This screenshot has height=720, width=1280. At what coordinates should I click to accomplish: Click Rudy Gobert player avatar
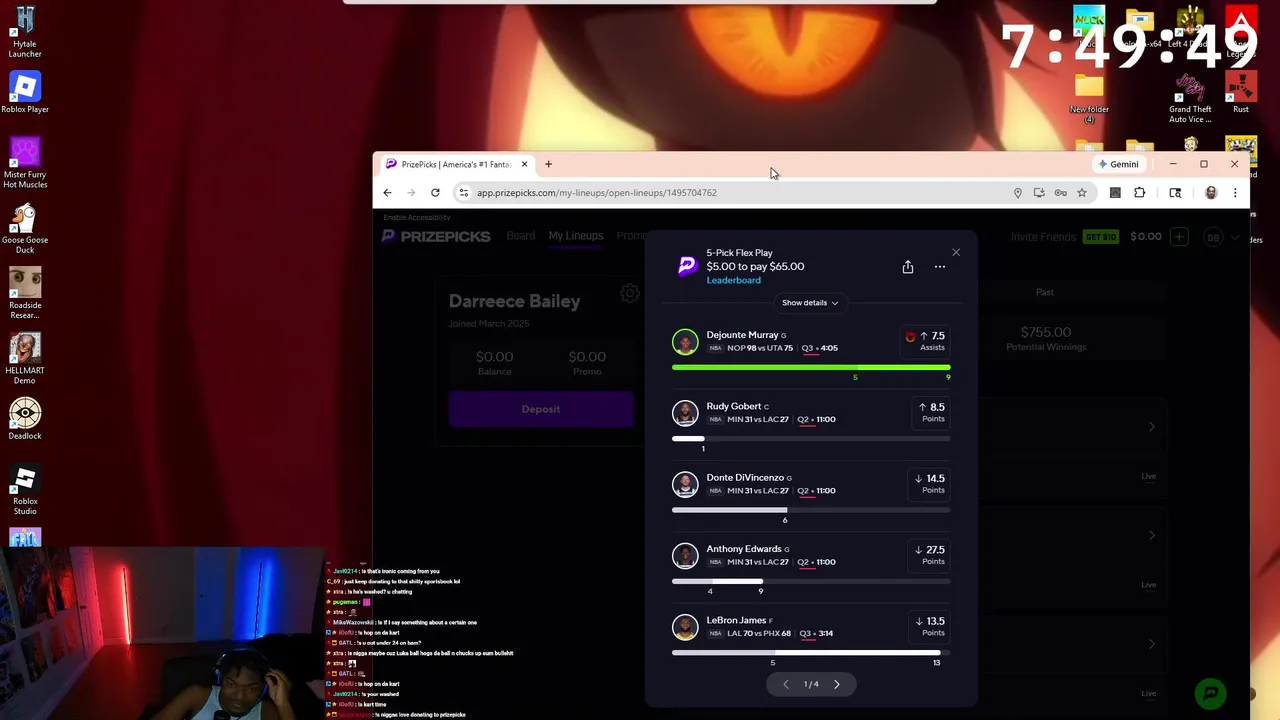[x=685, y=413]
